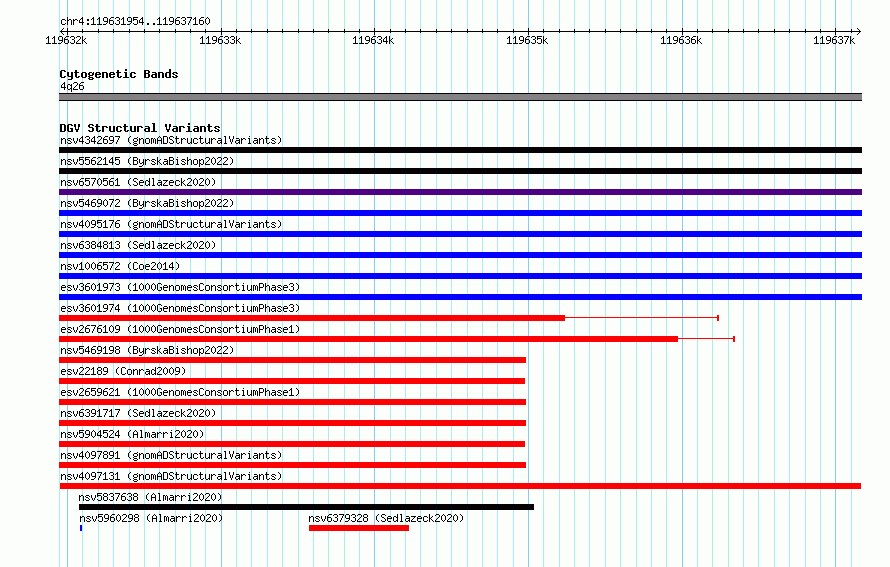Click the blue bar under nsv4095176

[460, 234]
